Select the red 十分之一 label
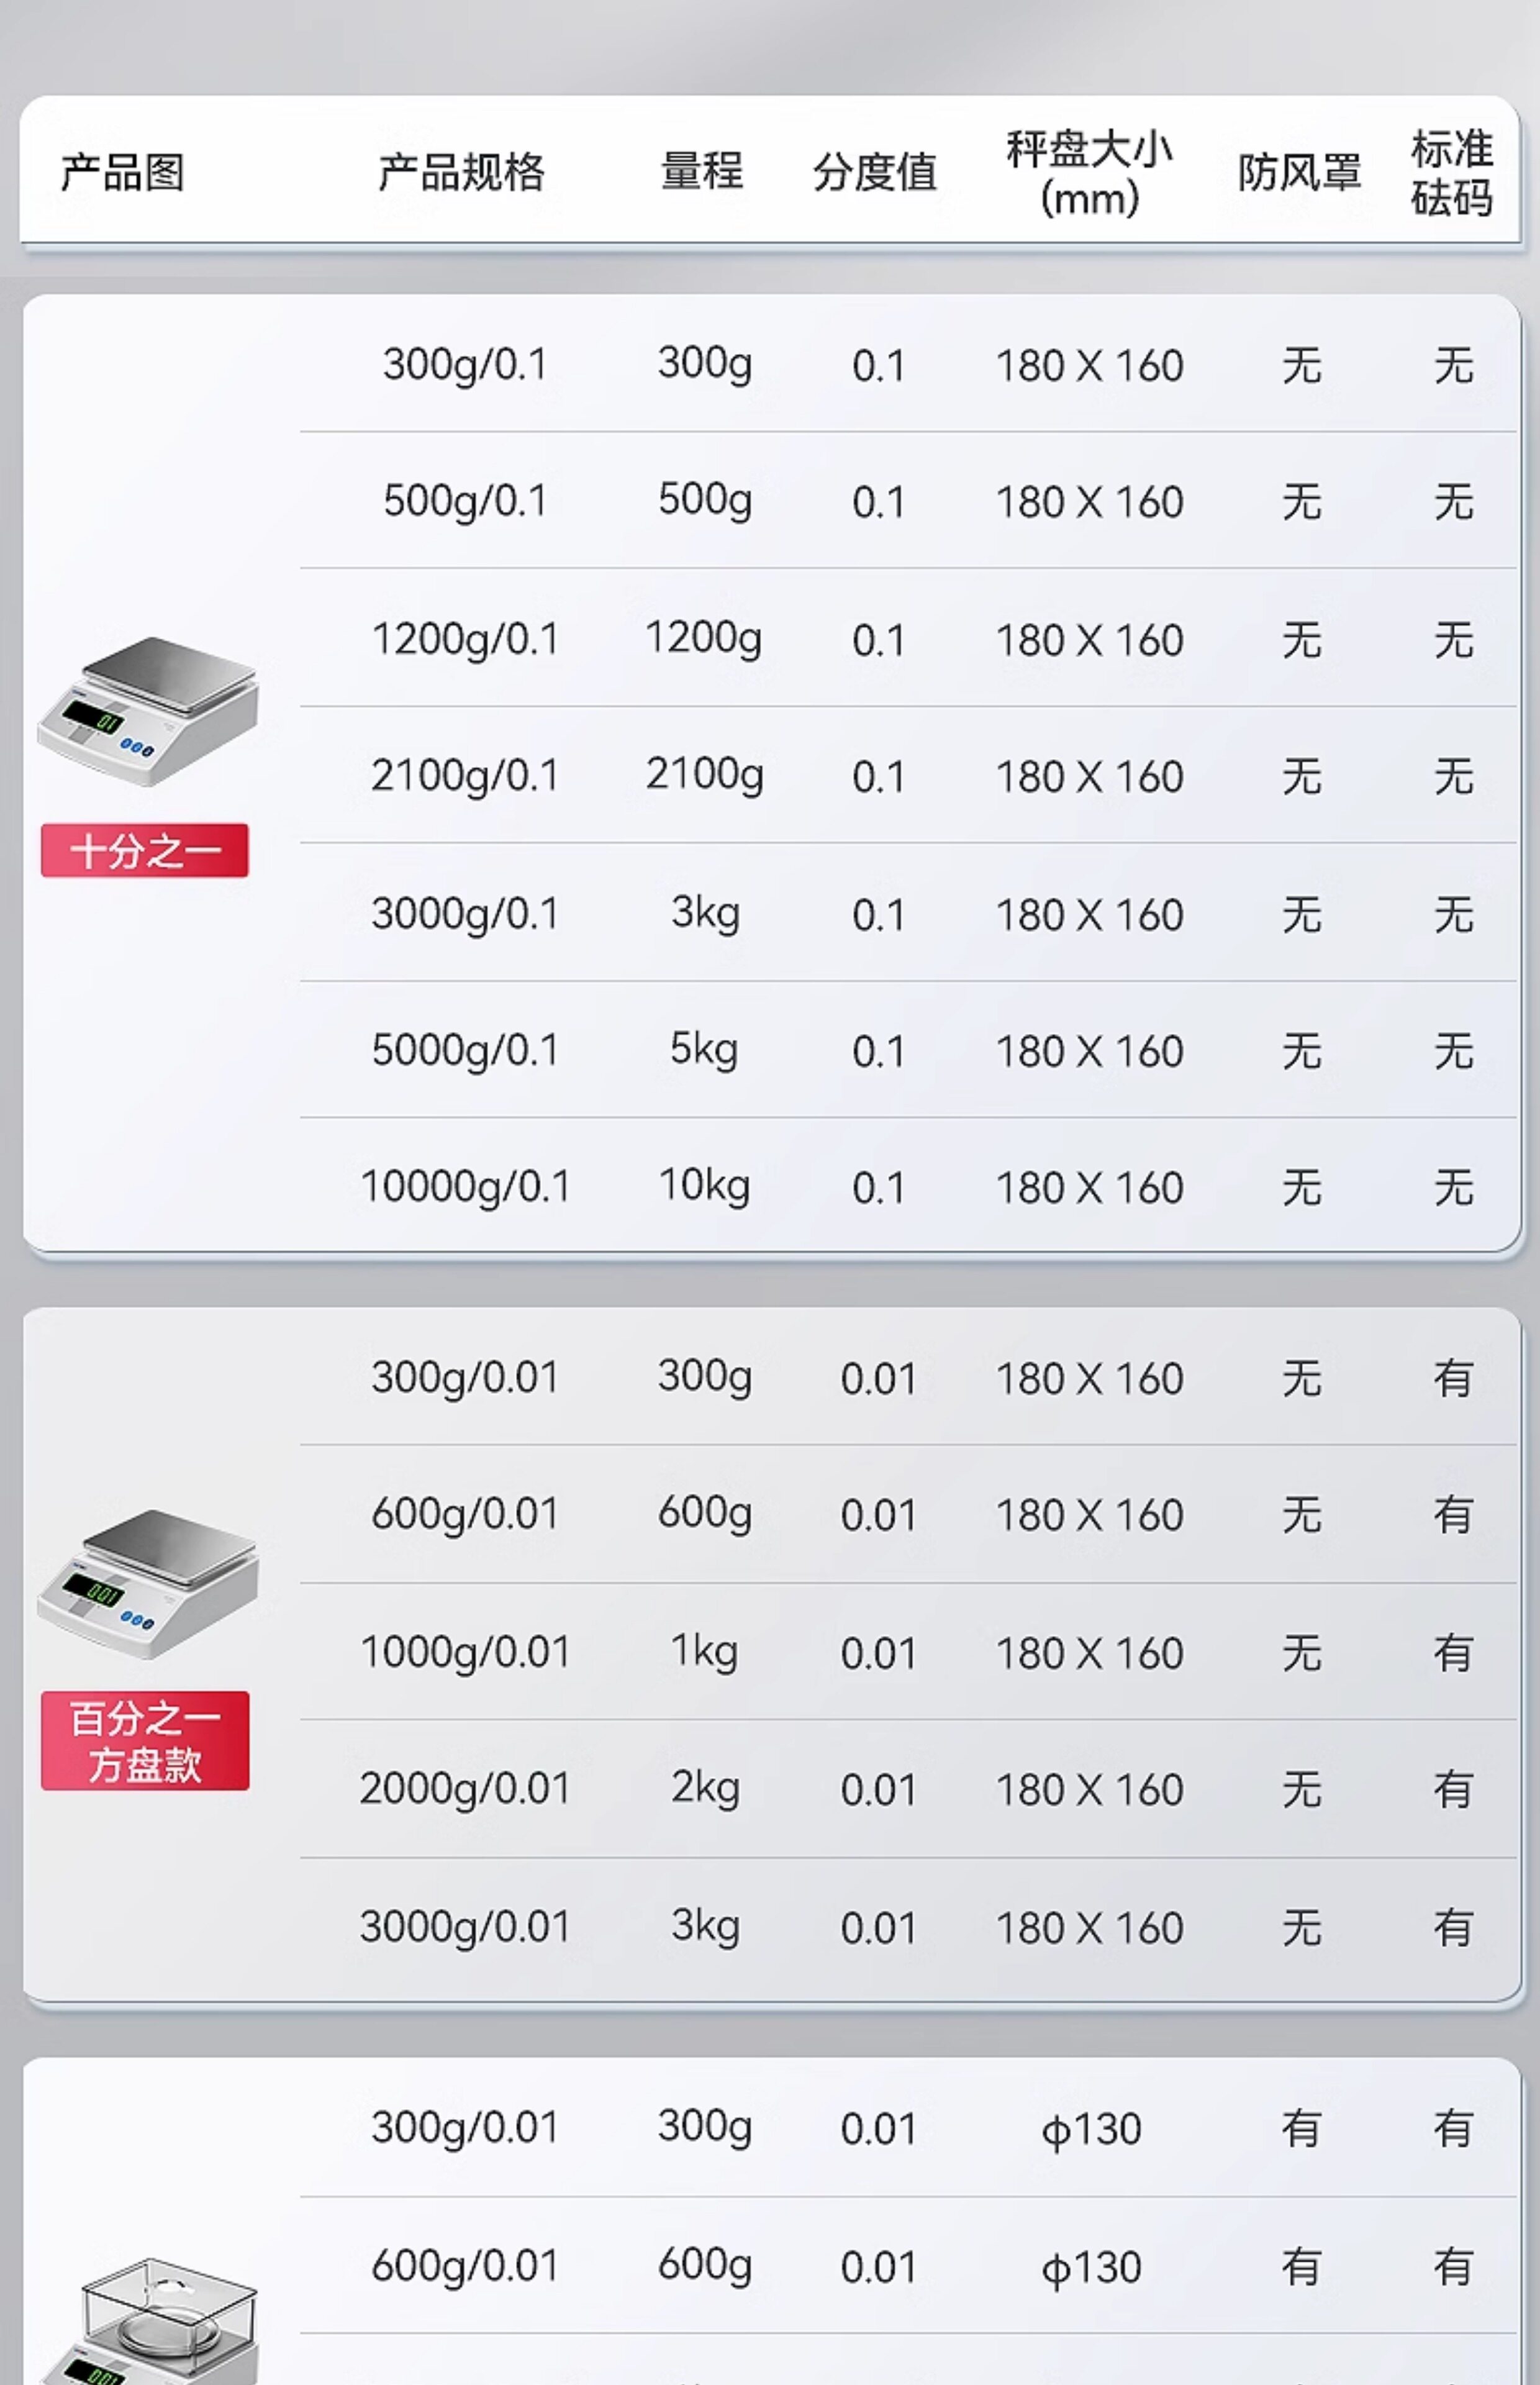1540x2385 pixels. coord(145,851)
